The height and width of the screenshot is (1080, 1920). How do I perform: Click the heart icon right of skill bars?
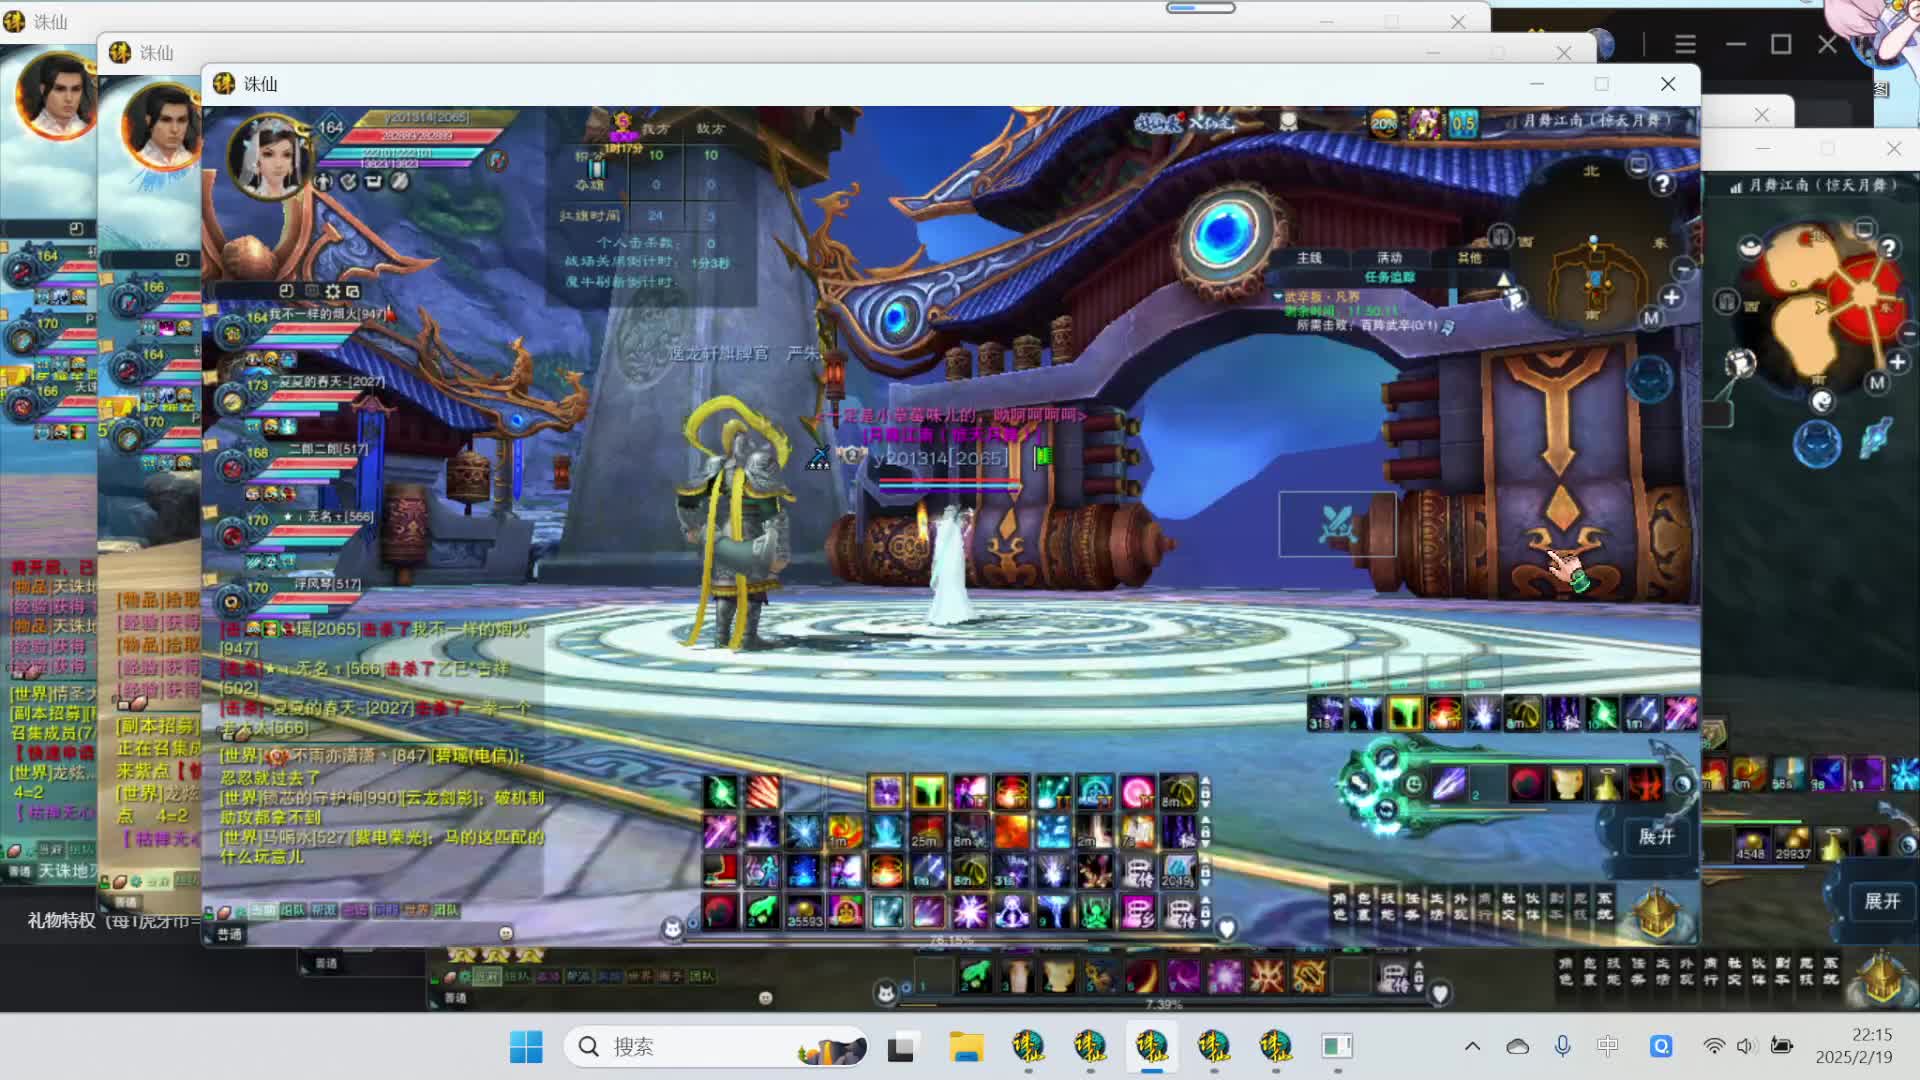1227,928
